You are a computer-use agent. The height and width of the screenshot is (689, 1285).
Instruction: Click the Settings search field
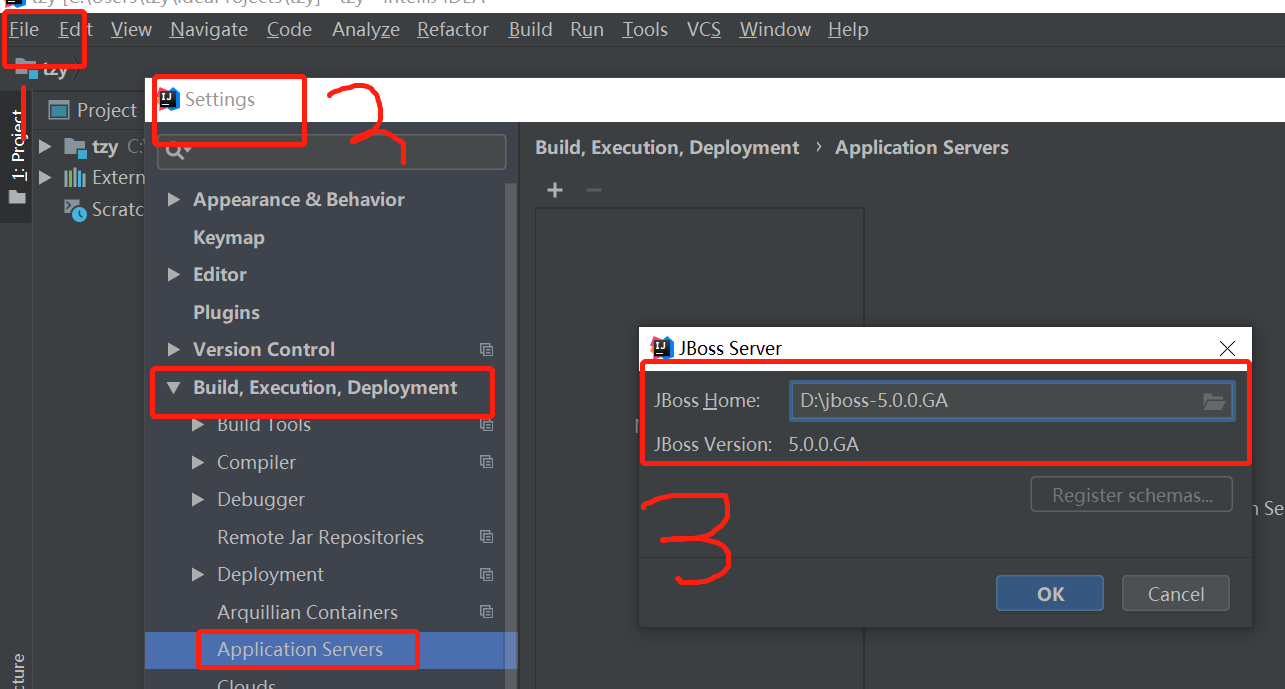tap(331, 152)
